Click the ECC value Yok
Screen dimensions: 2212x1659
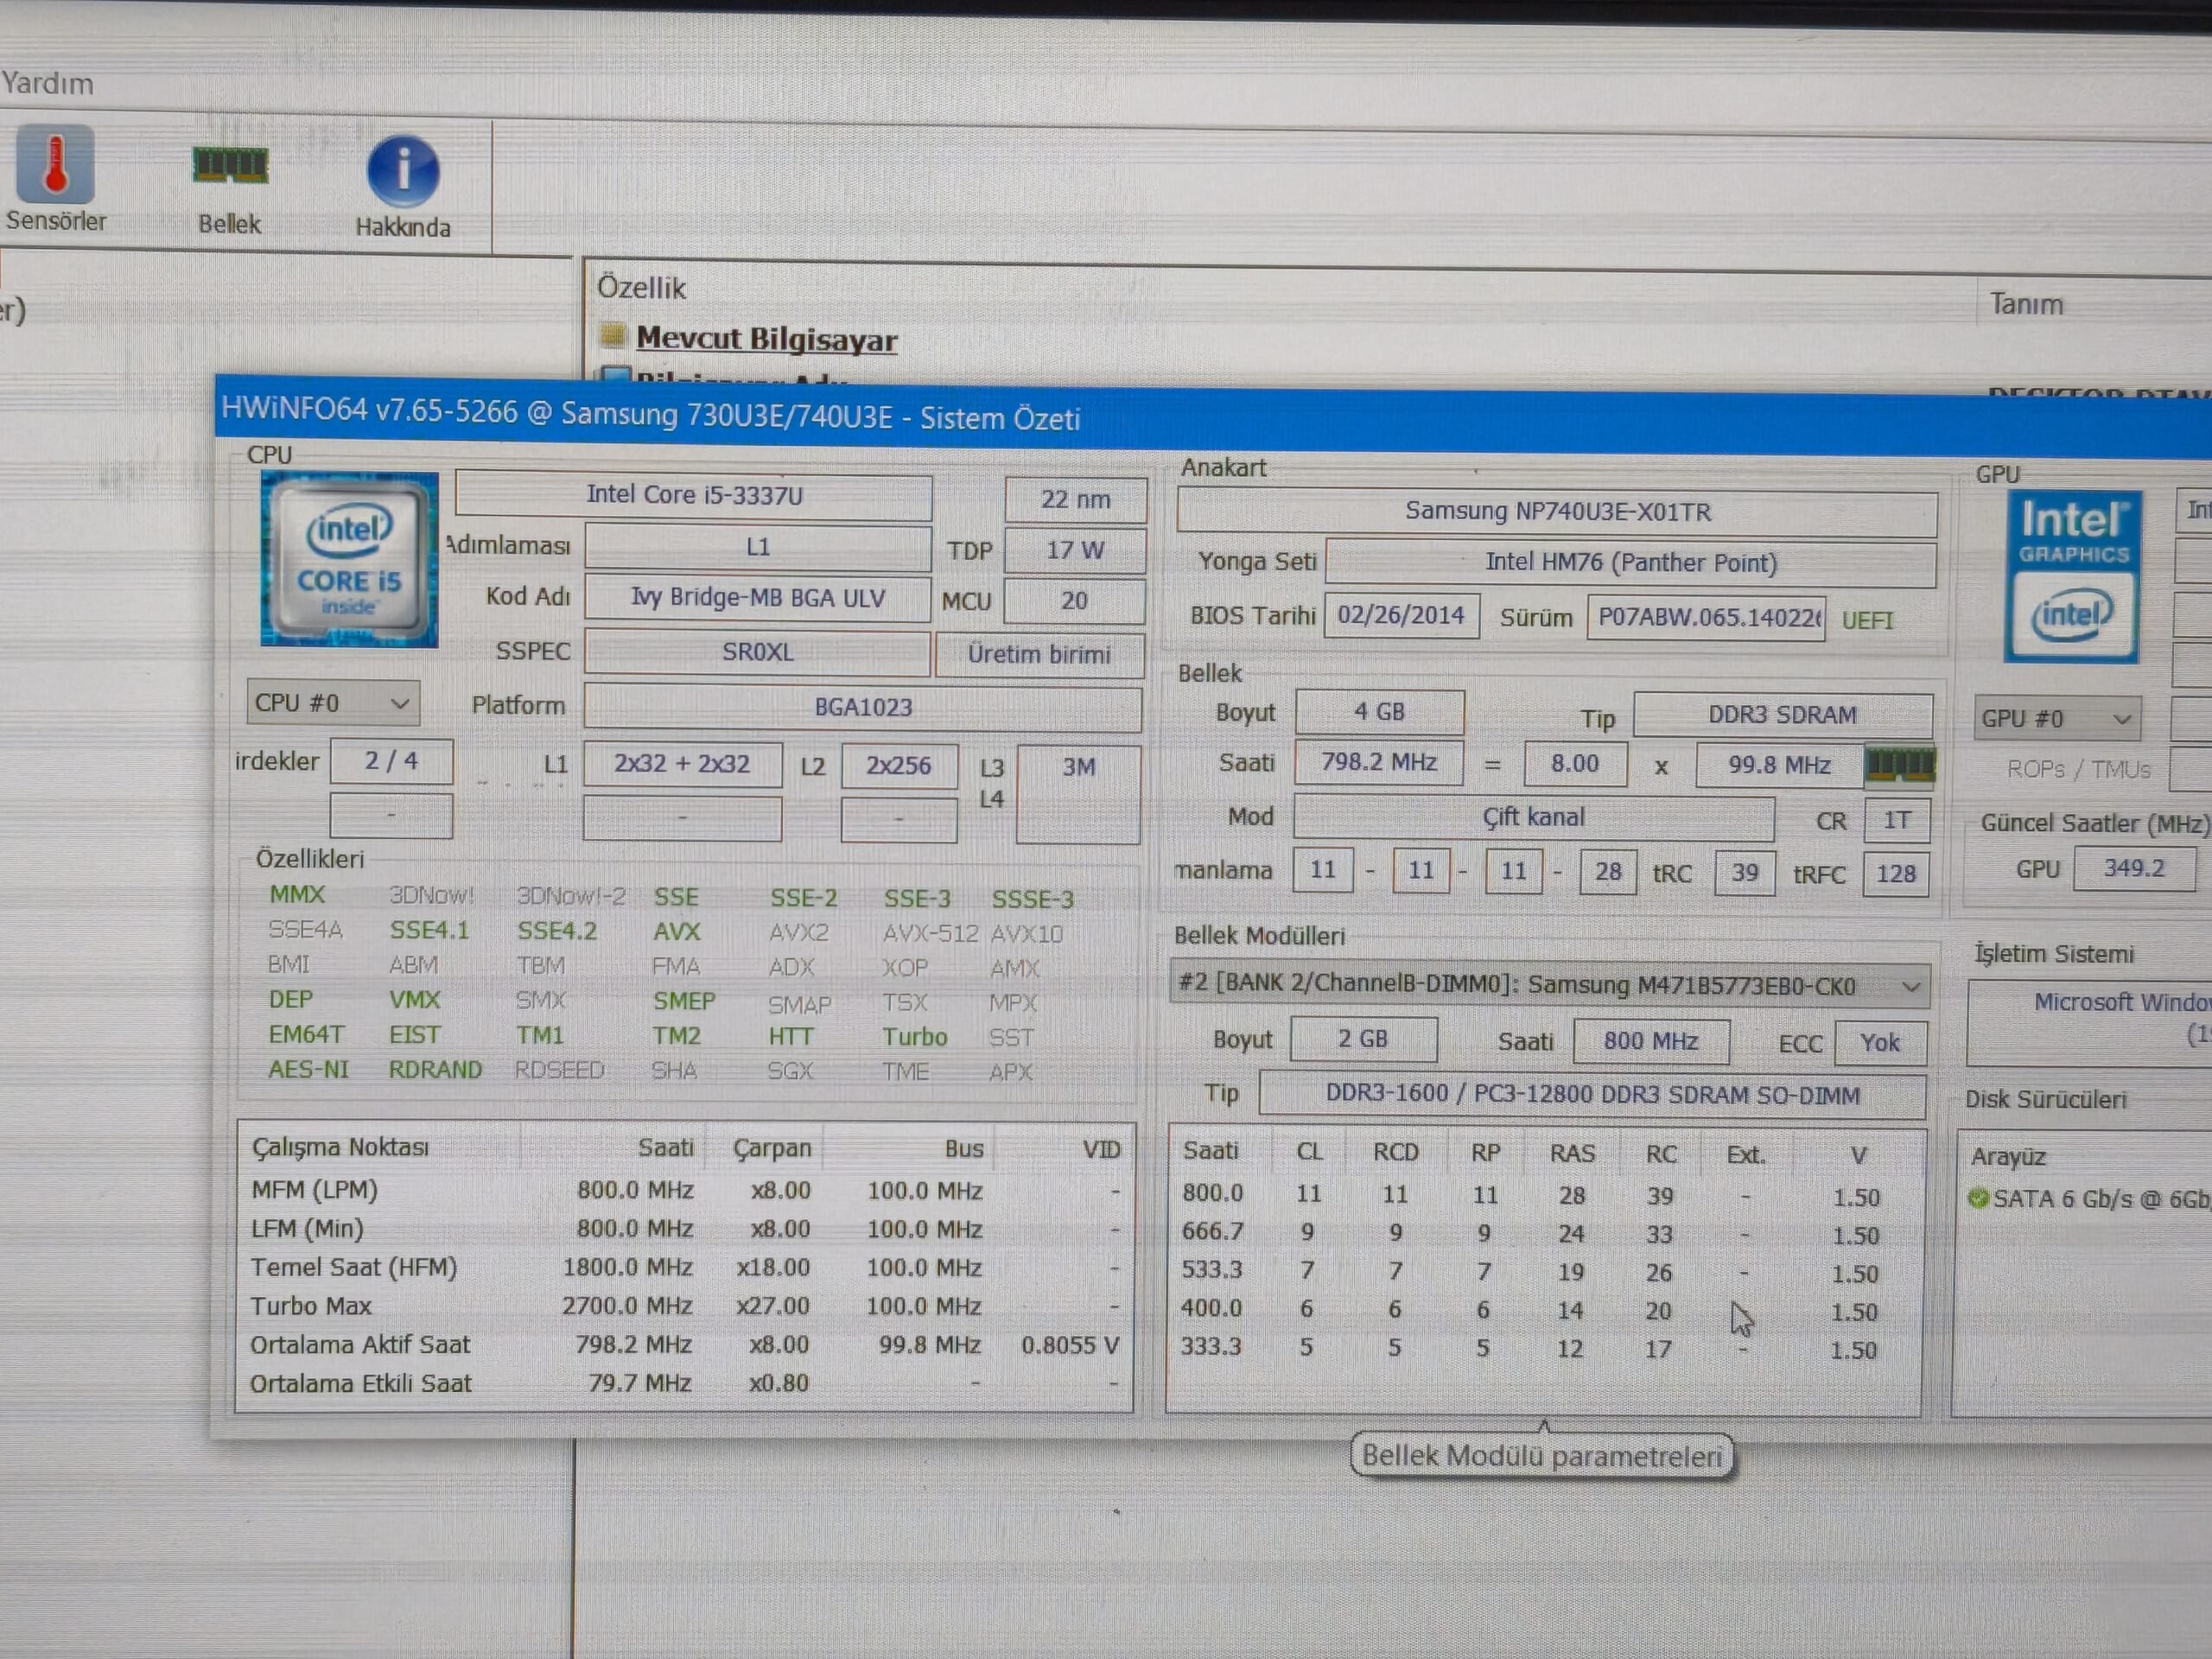[1880, 1043]
